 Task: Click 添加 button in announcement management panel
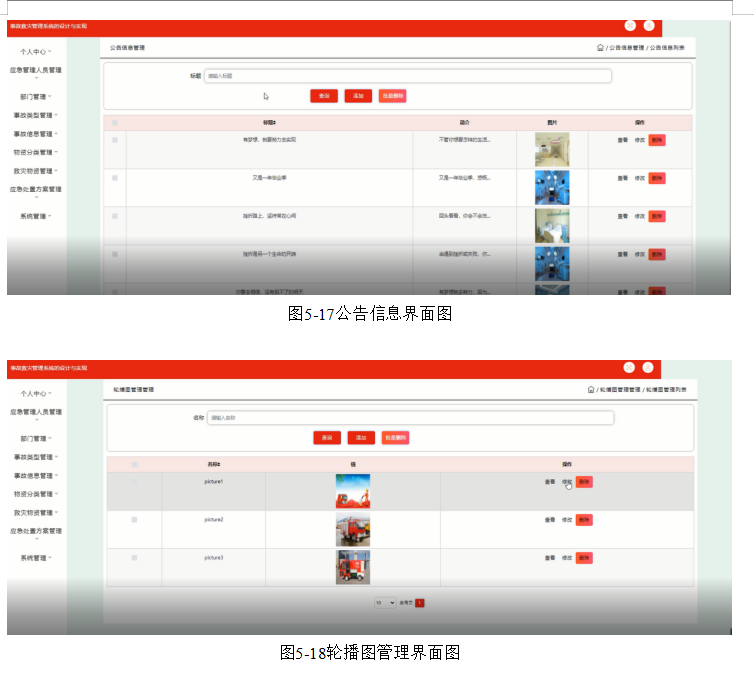click(x=358, y=96)
